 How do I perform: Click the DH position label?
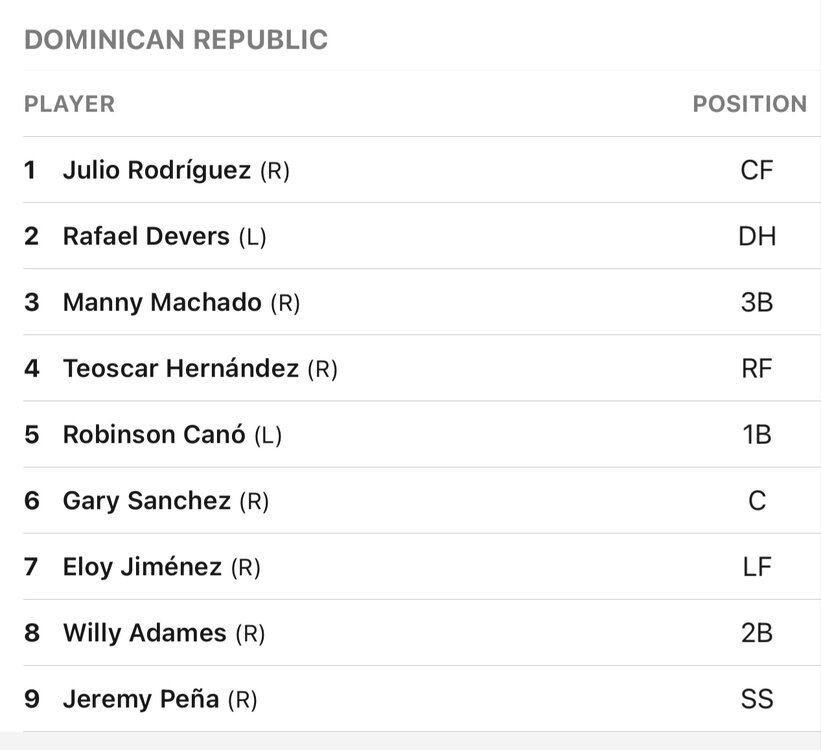point(757,236)
